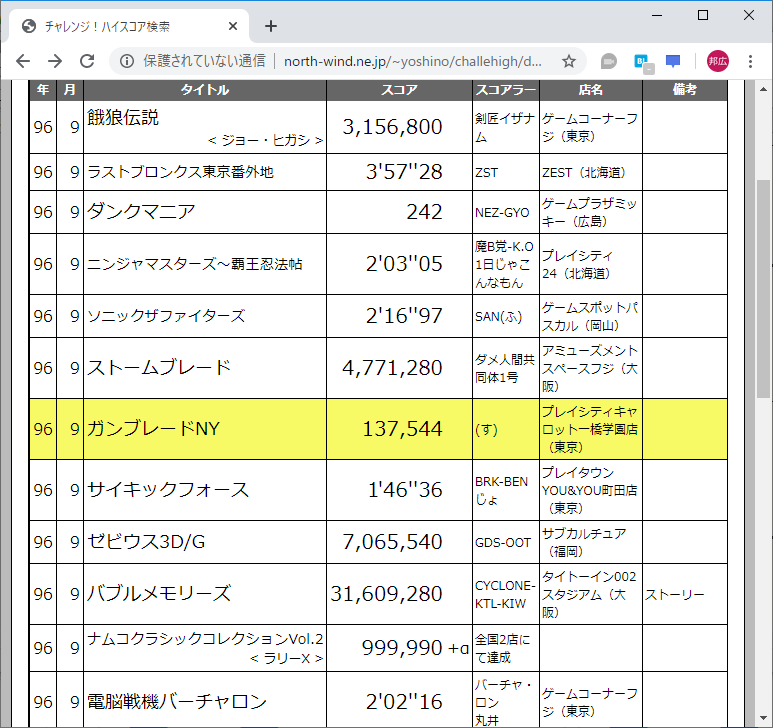
Task: Click the スコア column header
Action: click(399, 90)
